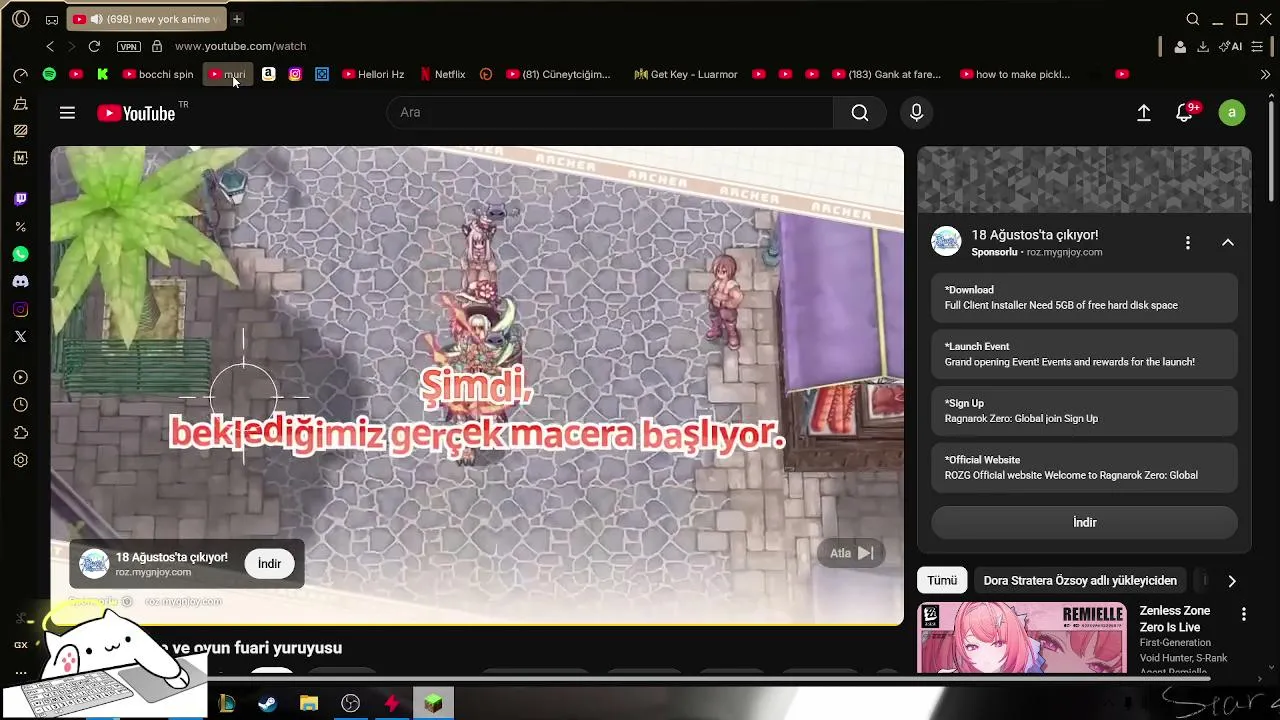This screenshot has width=1280, height=720.
Task: Click the YouTube search magnifier button
Action: (x=860, y=112)
